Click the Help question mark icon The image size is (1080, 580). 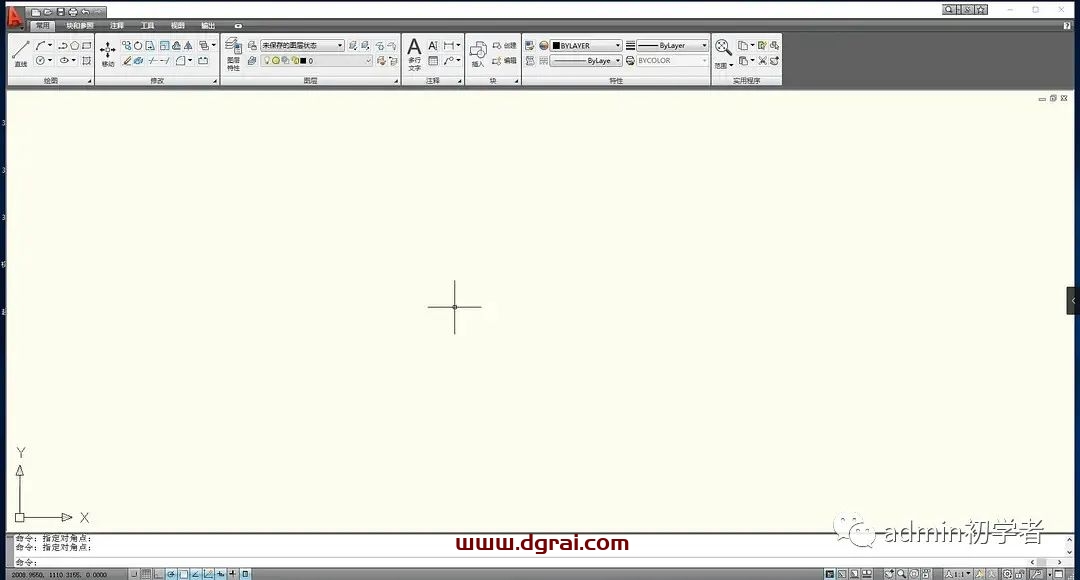click(x=1067, y=25)
